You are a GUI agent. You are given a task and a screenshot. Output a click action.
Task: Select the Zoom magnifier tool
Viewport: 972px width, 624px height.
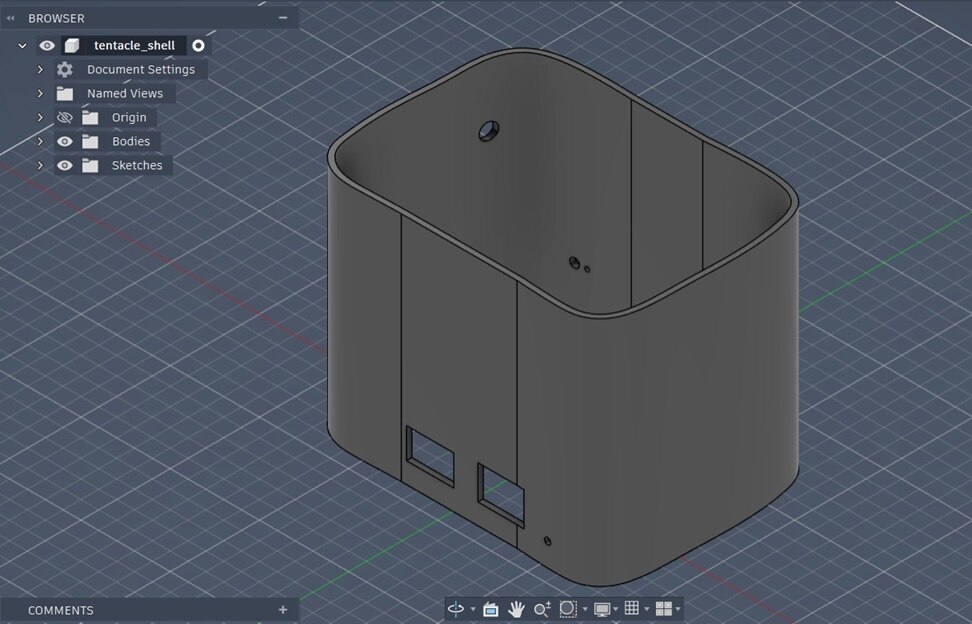pos(542,610)
